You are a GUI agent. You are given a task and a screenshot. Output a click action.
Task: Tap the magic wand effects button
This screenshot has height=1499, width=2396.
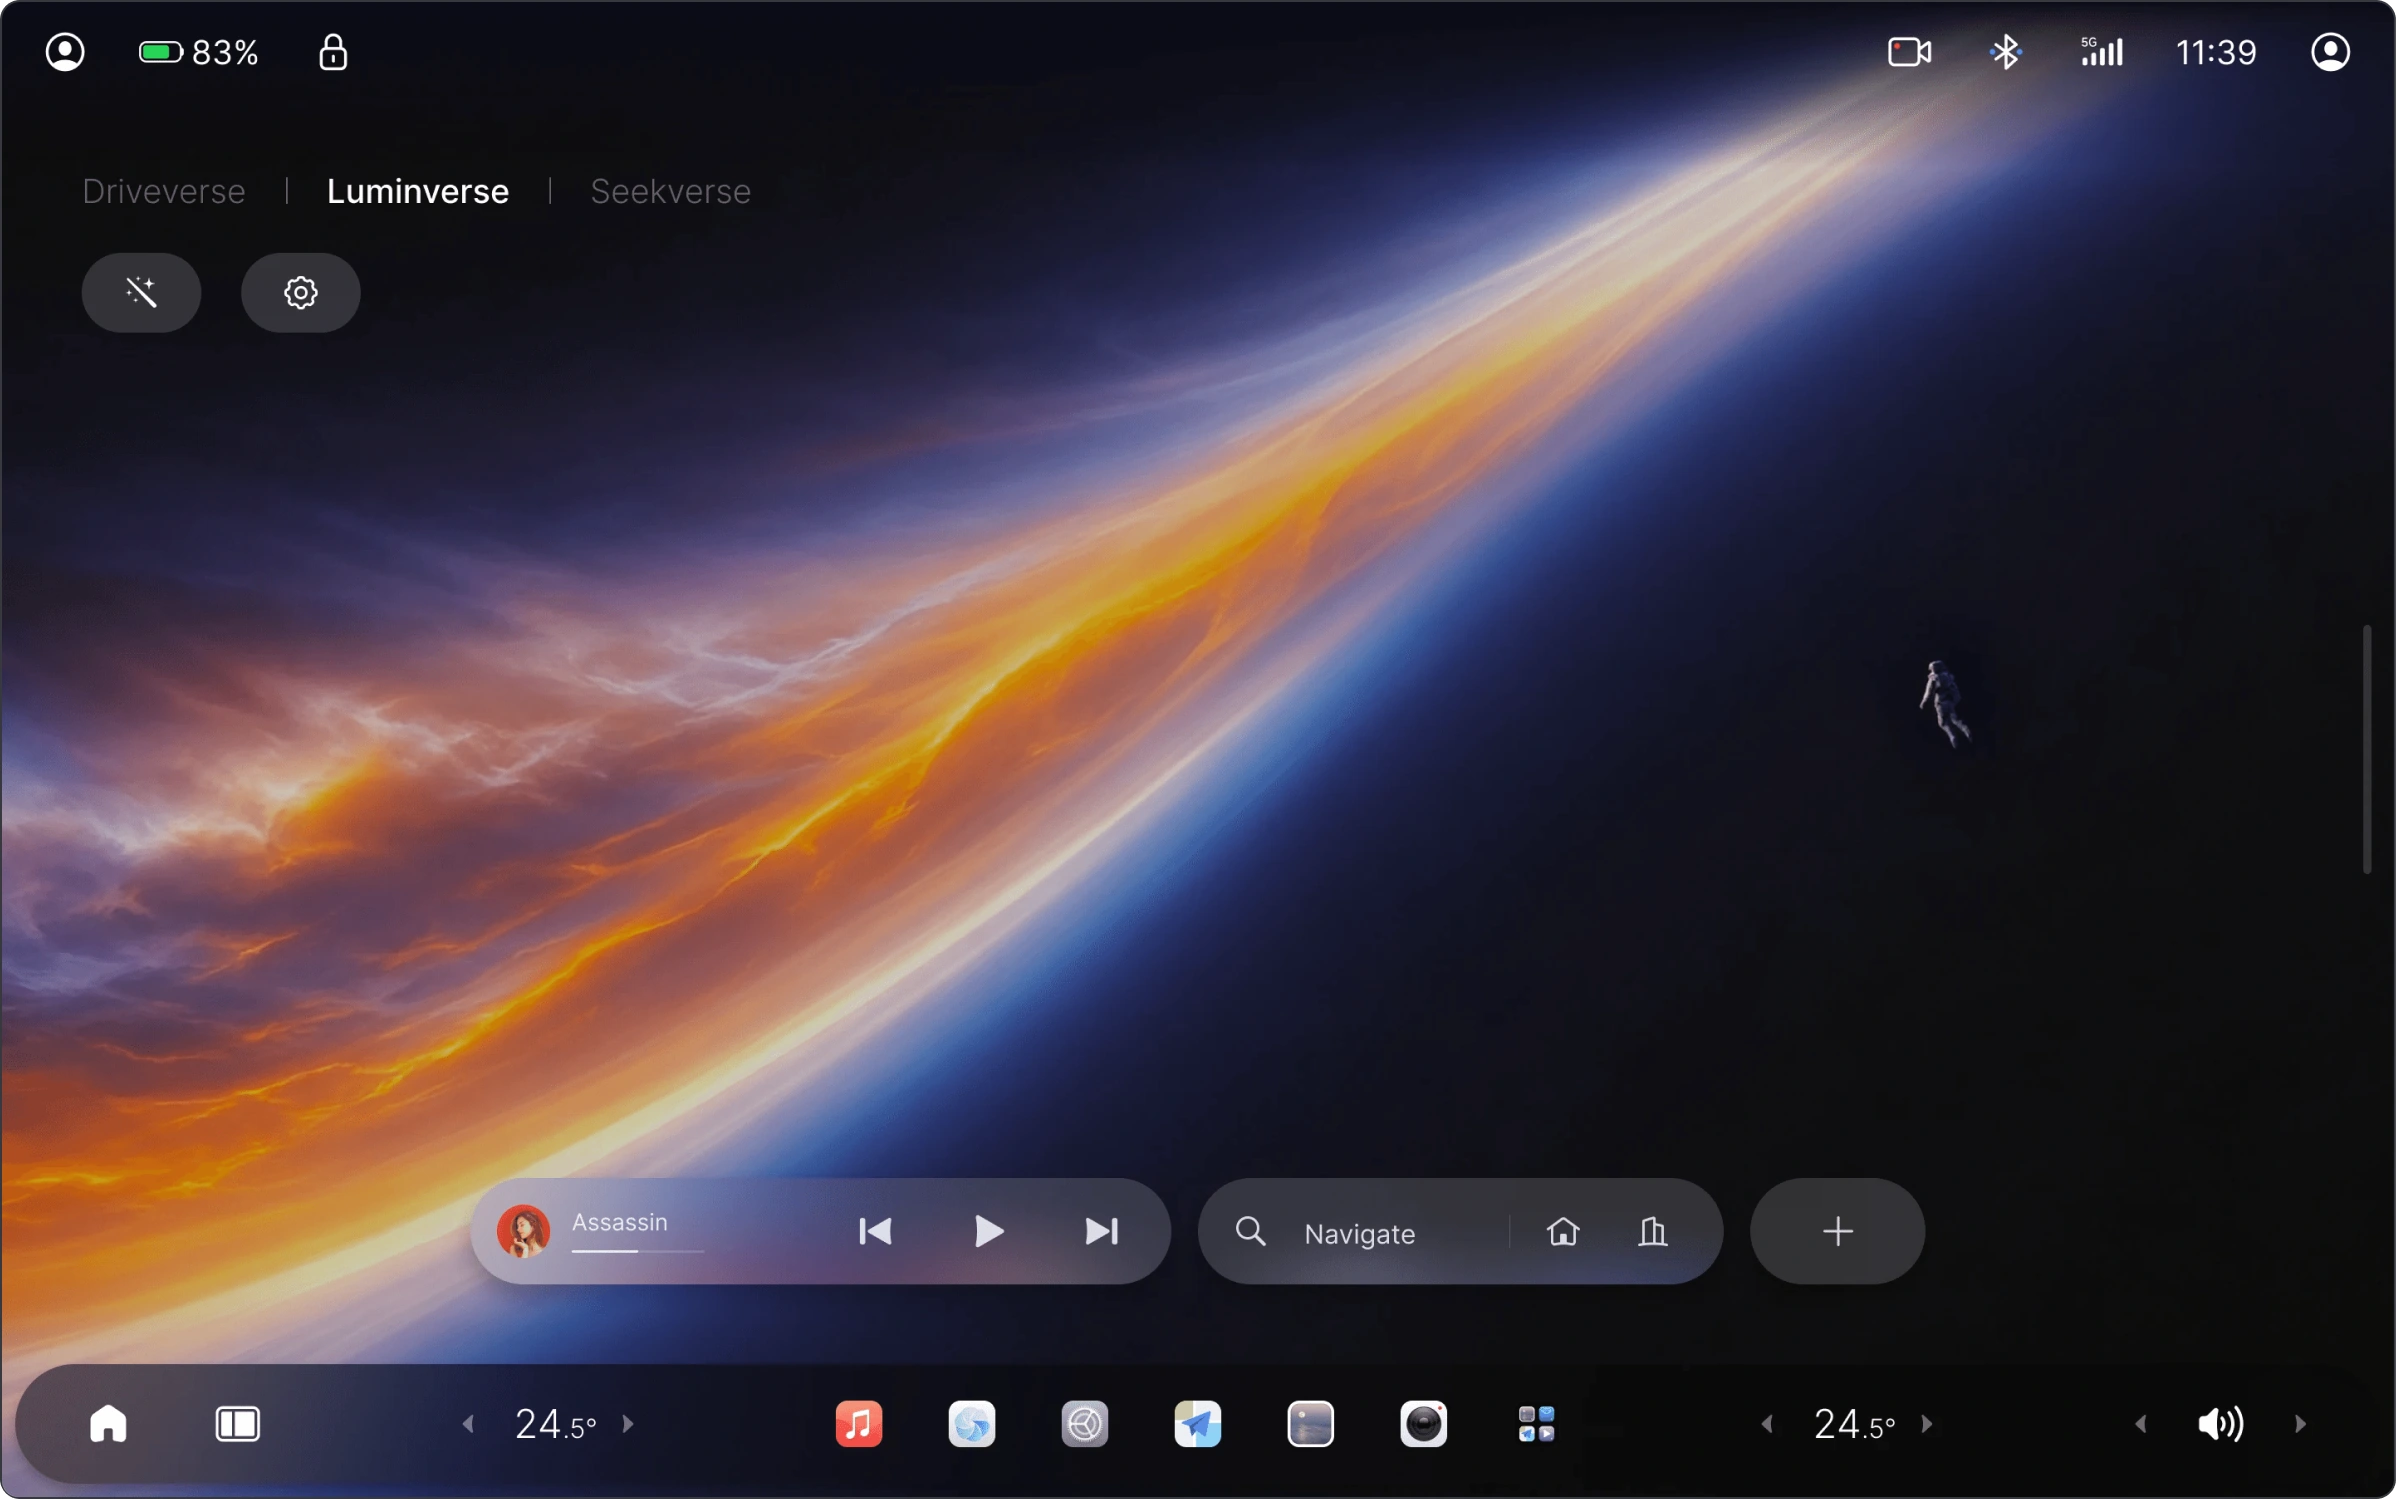pyautogui.click(x=141, y=292)
